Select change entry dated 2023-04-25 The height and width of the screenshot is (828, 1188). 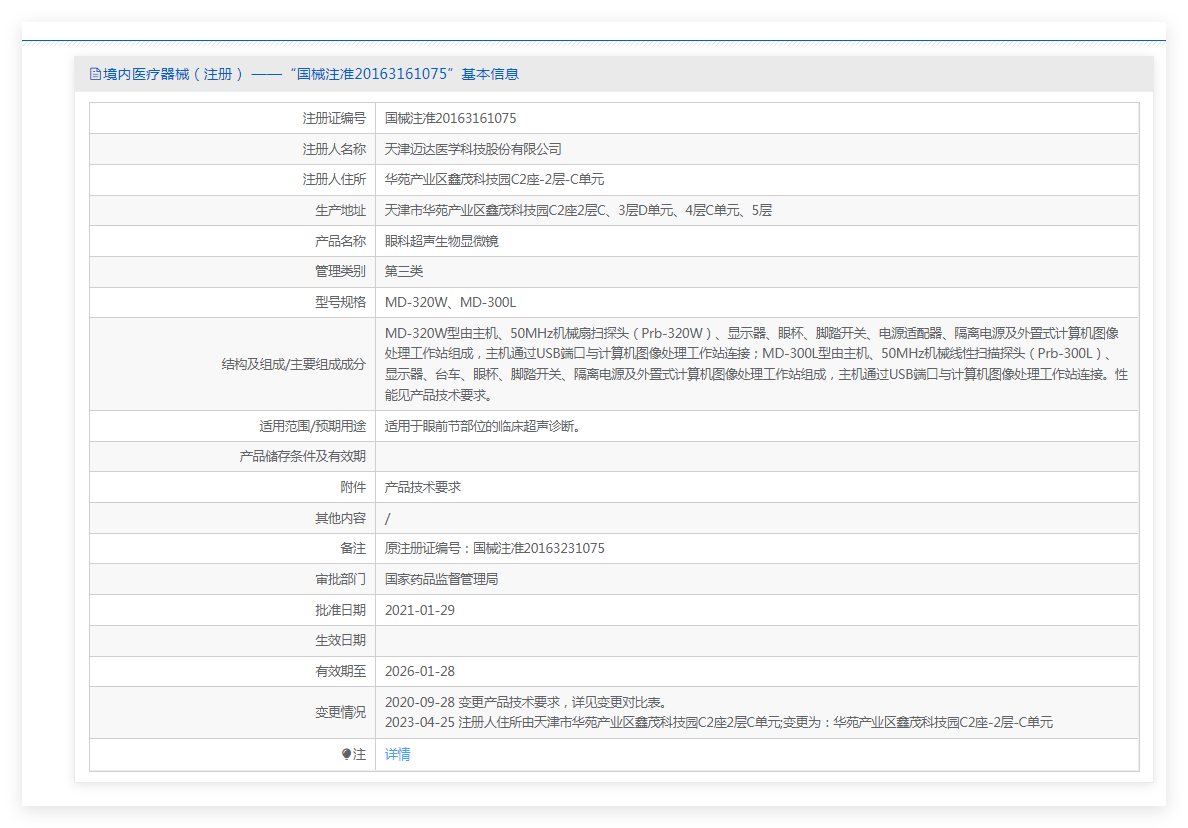(x=719, y=723)
